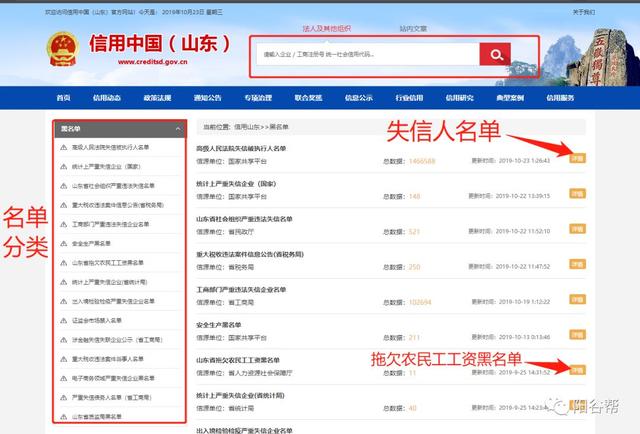640x434 pixels.
Task: Click the red search magnifier button
Action: point(495,54)
